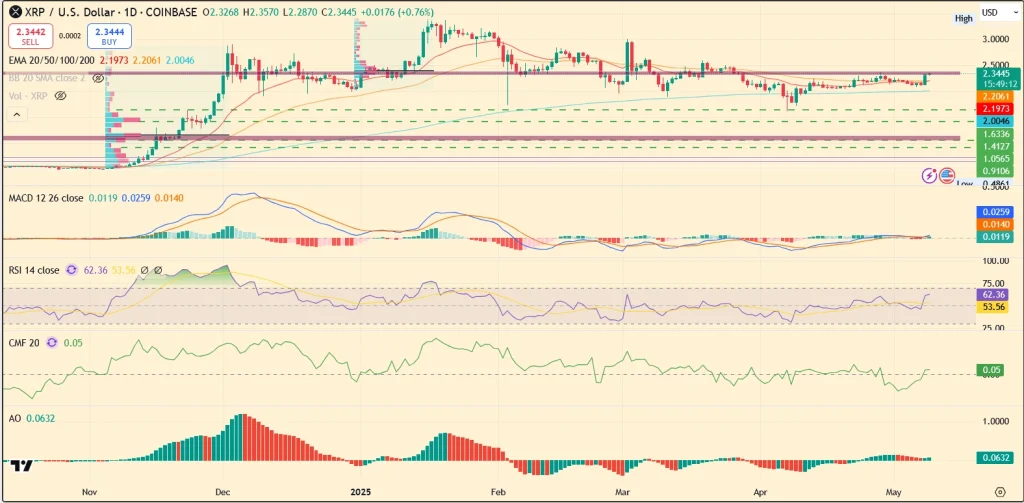Click the MACD scale label 0.0140

pyautogui.click(x=994, y=224)
